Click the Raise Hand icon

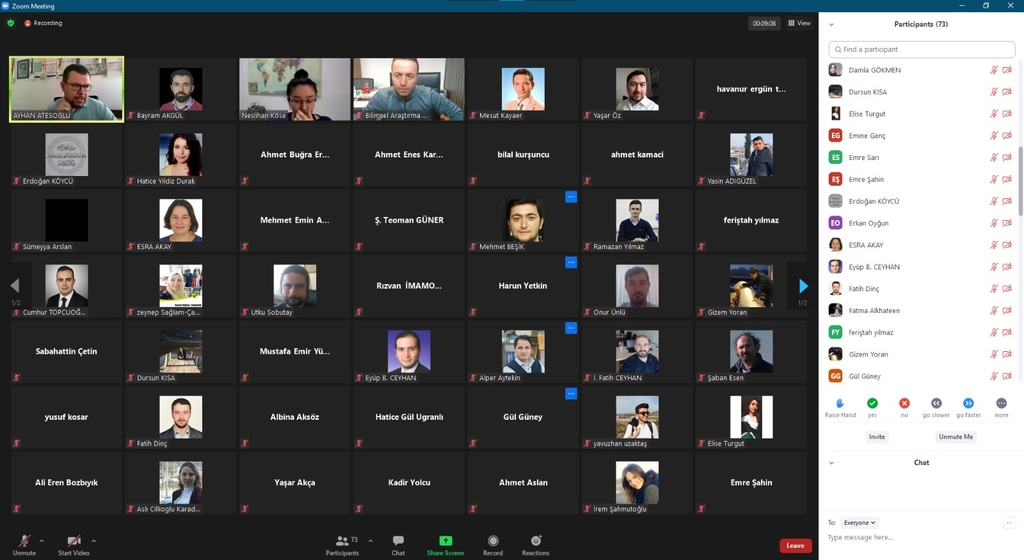tap(840, 403)
